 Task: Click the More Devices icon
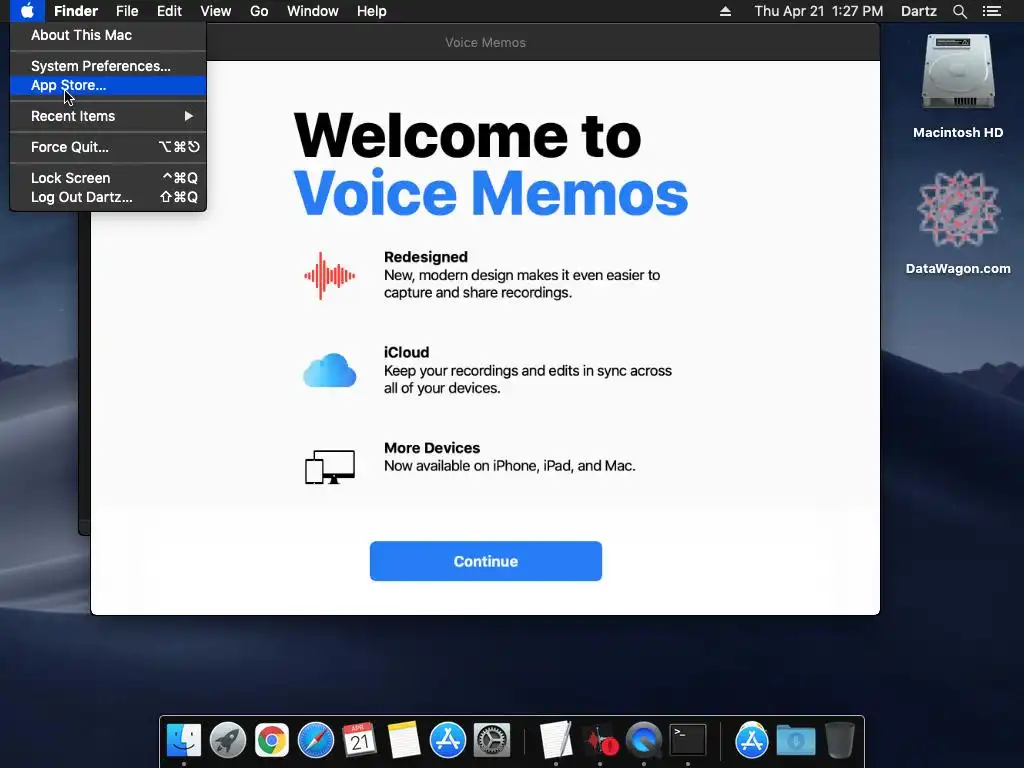click(x=330, y=467)
